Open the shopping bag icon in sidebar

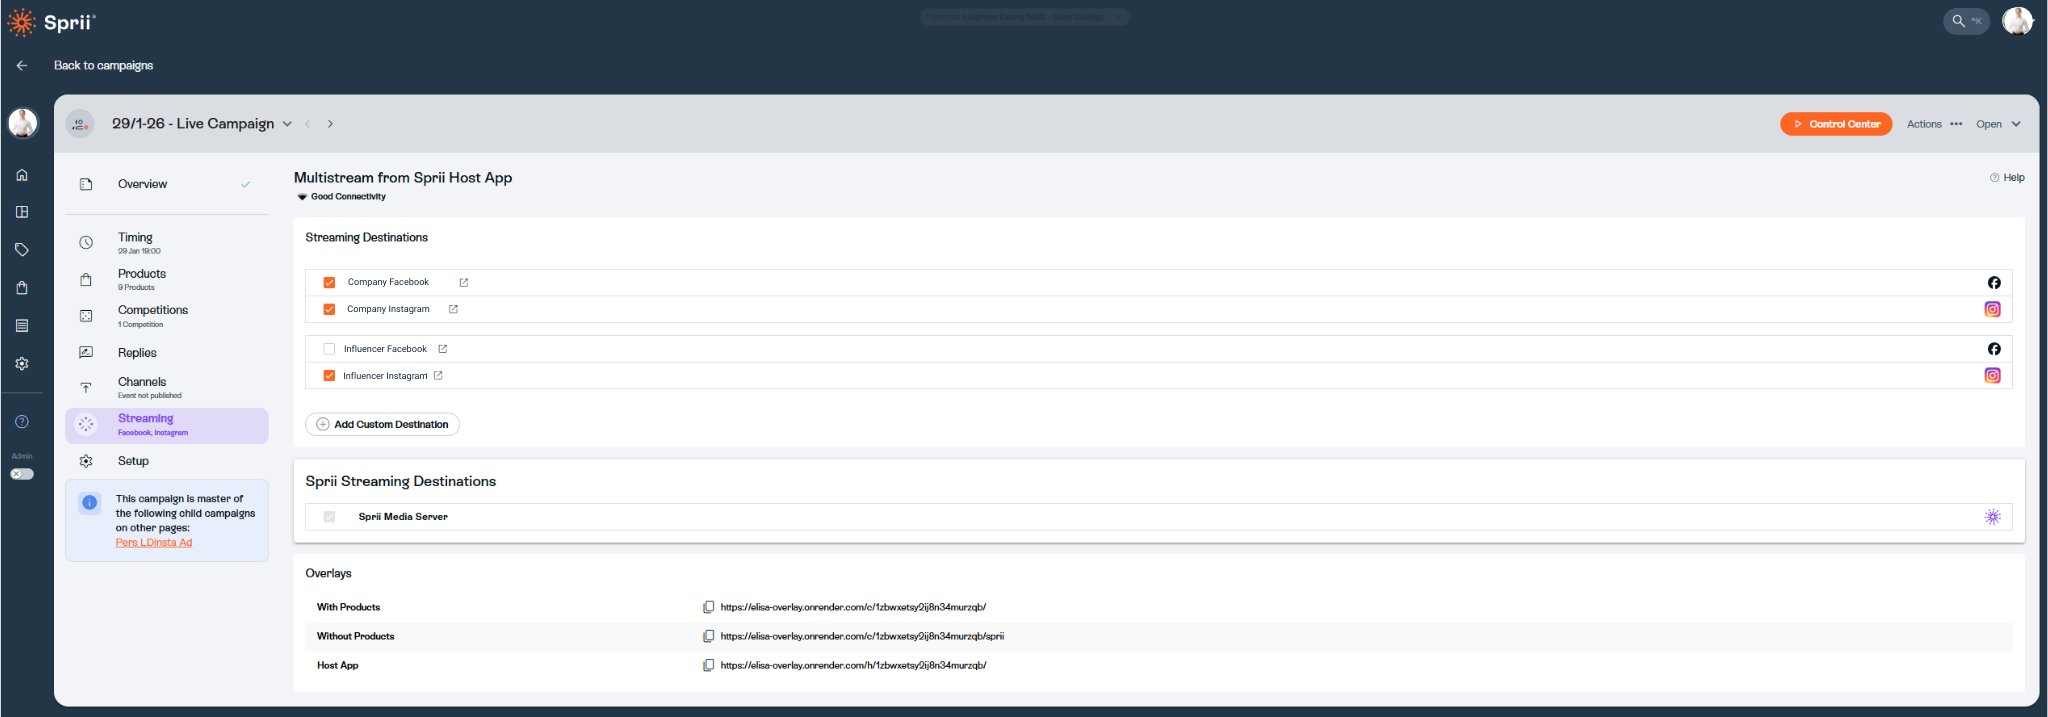click(22, 288)
